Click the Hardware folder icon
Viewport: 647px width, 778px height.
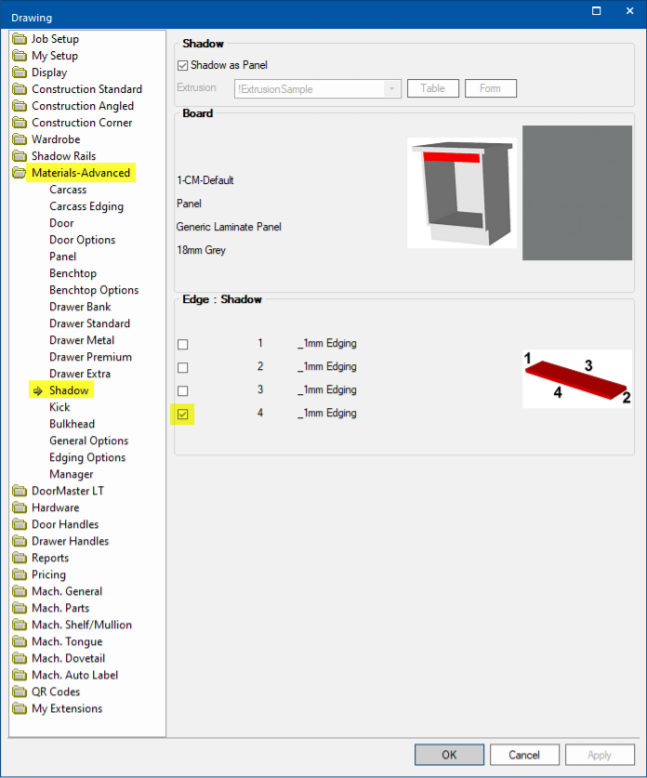click(19, 508)
